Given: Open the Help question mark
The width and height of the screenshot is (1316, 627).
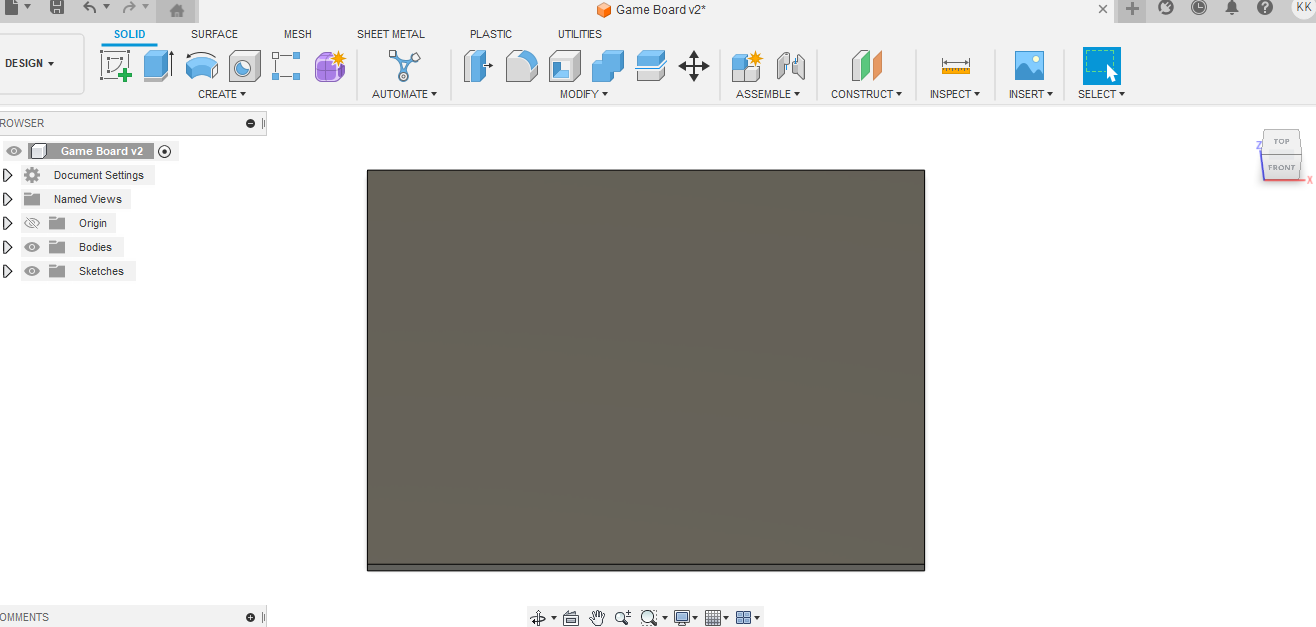Looking at the screenshot, I should click(x=1265, y=8).
